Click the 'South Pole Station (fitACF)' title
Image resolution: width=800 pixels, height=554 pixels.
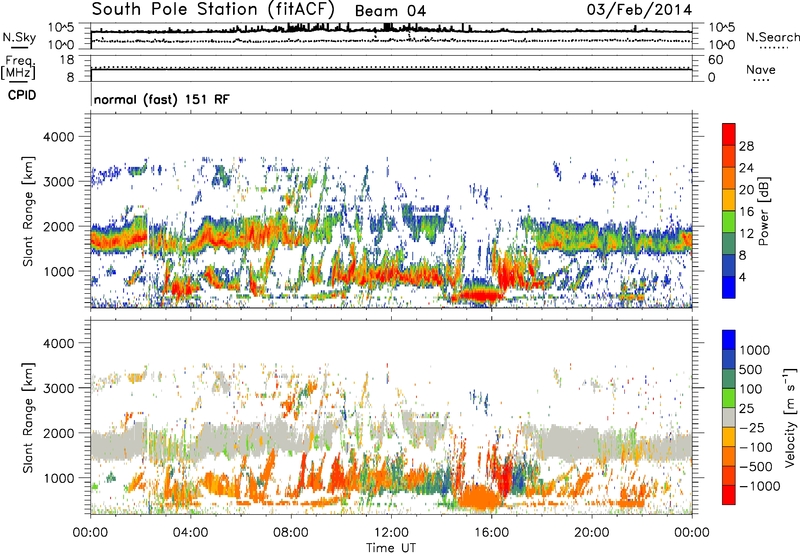(x=213, y=10)
